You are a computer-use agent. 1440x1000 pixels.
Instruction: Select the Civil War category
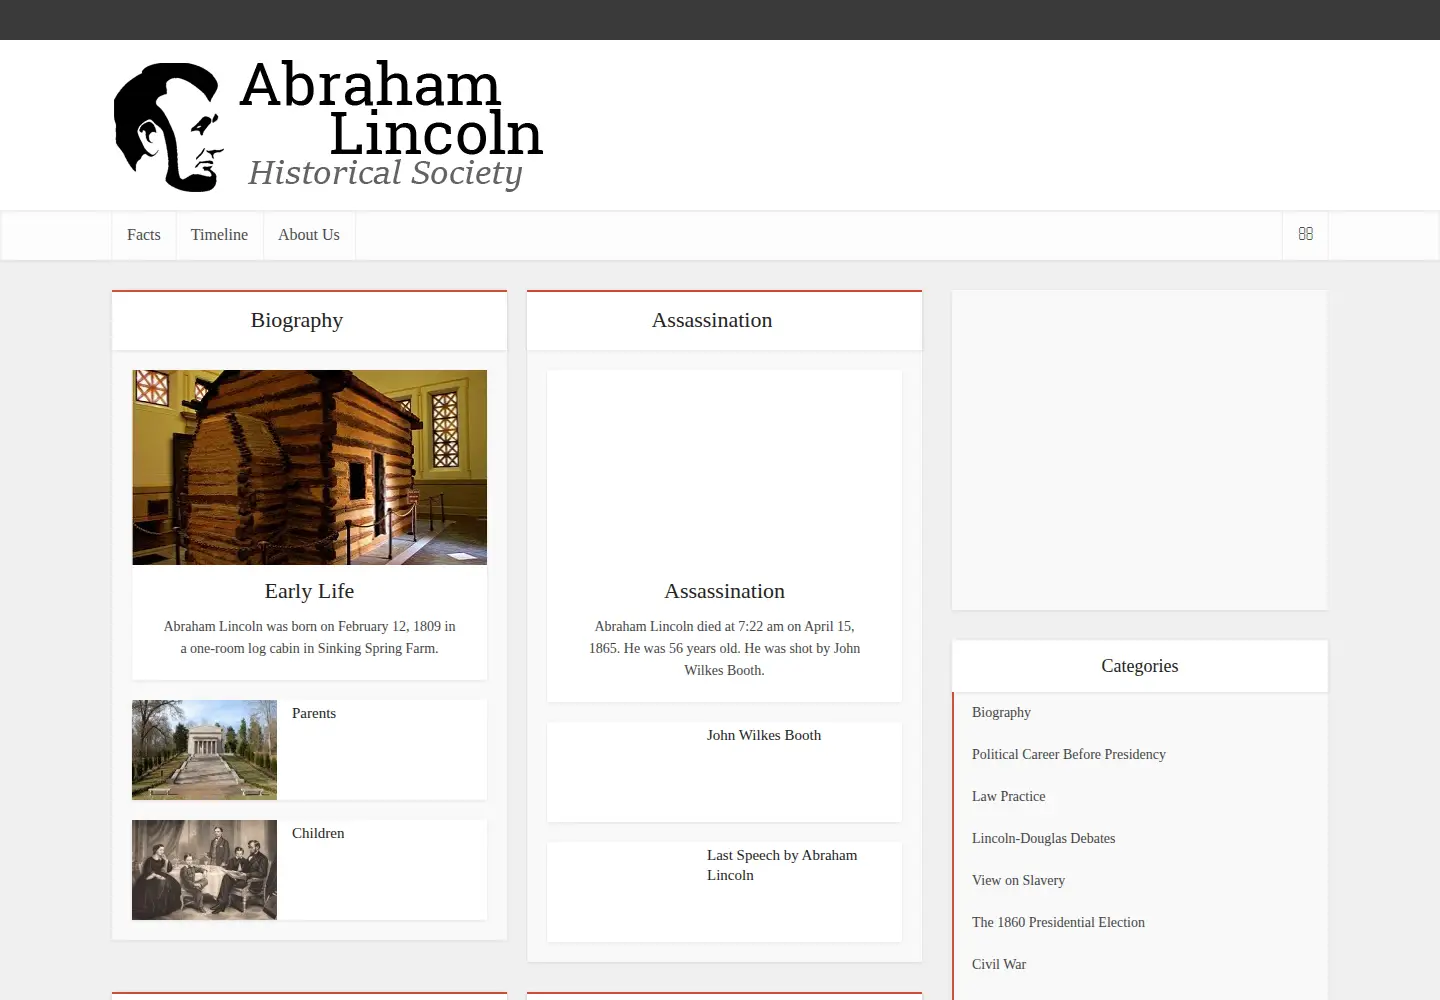click(x=999, y=964)
